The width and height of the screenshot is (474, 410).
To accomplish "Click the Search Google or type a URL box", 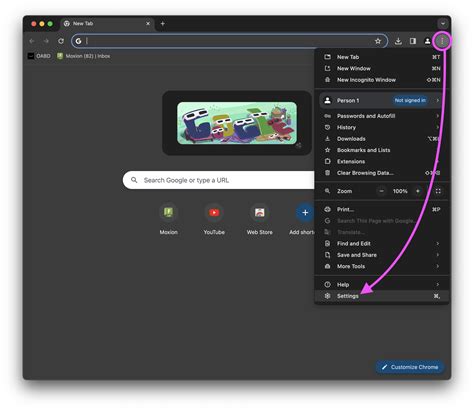I will pos(218,180).
